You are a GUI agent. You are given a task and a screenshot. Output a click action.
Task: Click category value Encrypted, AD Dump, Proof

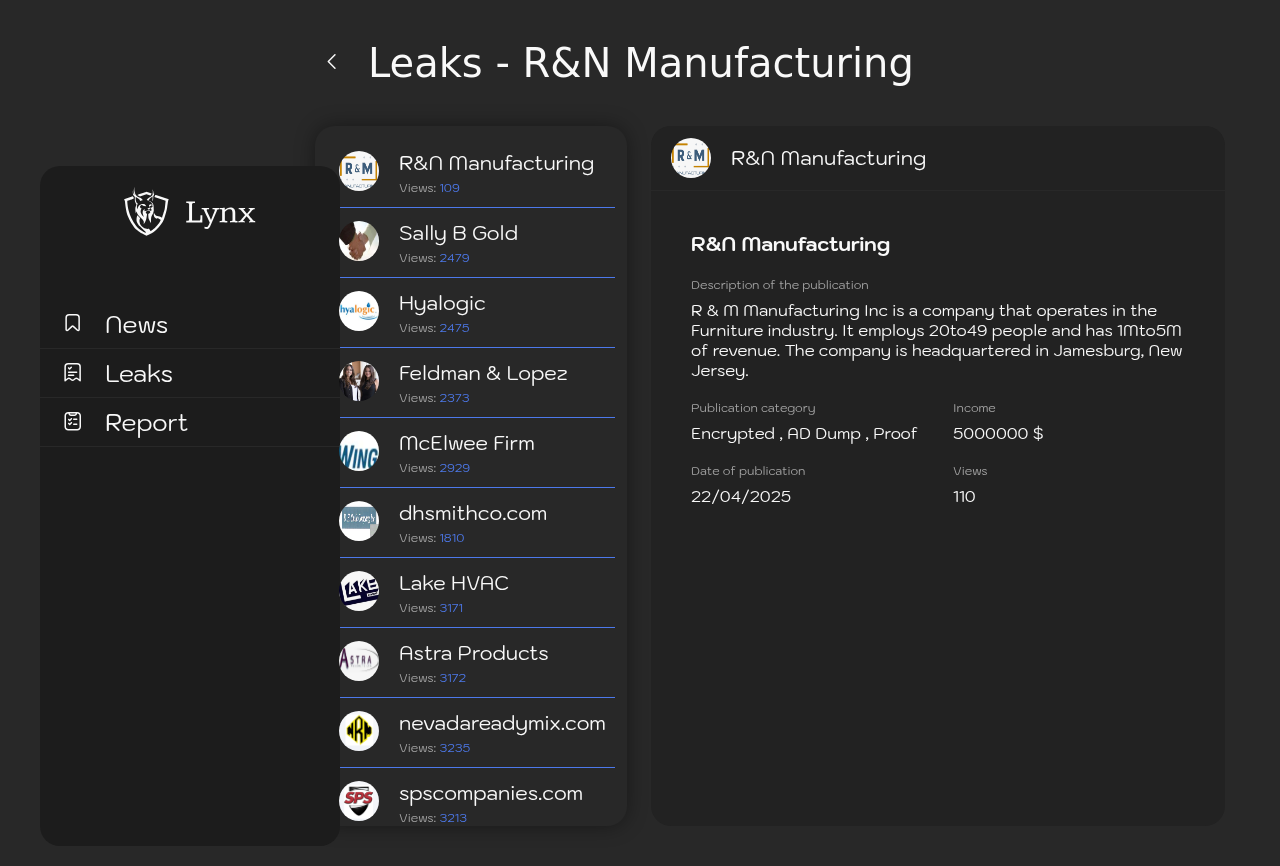(804, 434)
